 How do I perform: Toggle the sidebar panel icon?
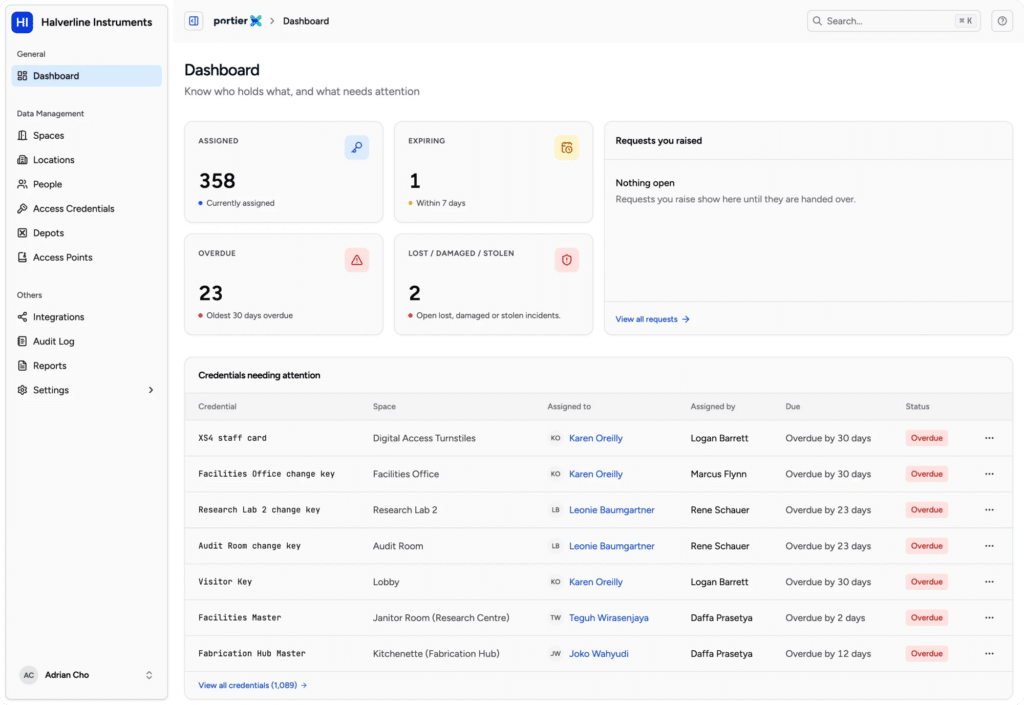pyautogui.click(x=193, y=21)
